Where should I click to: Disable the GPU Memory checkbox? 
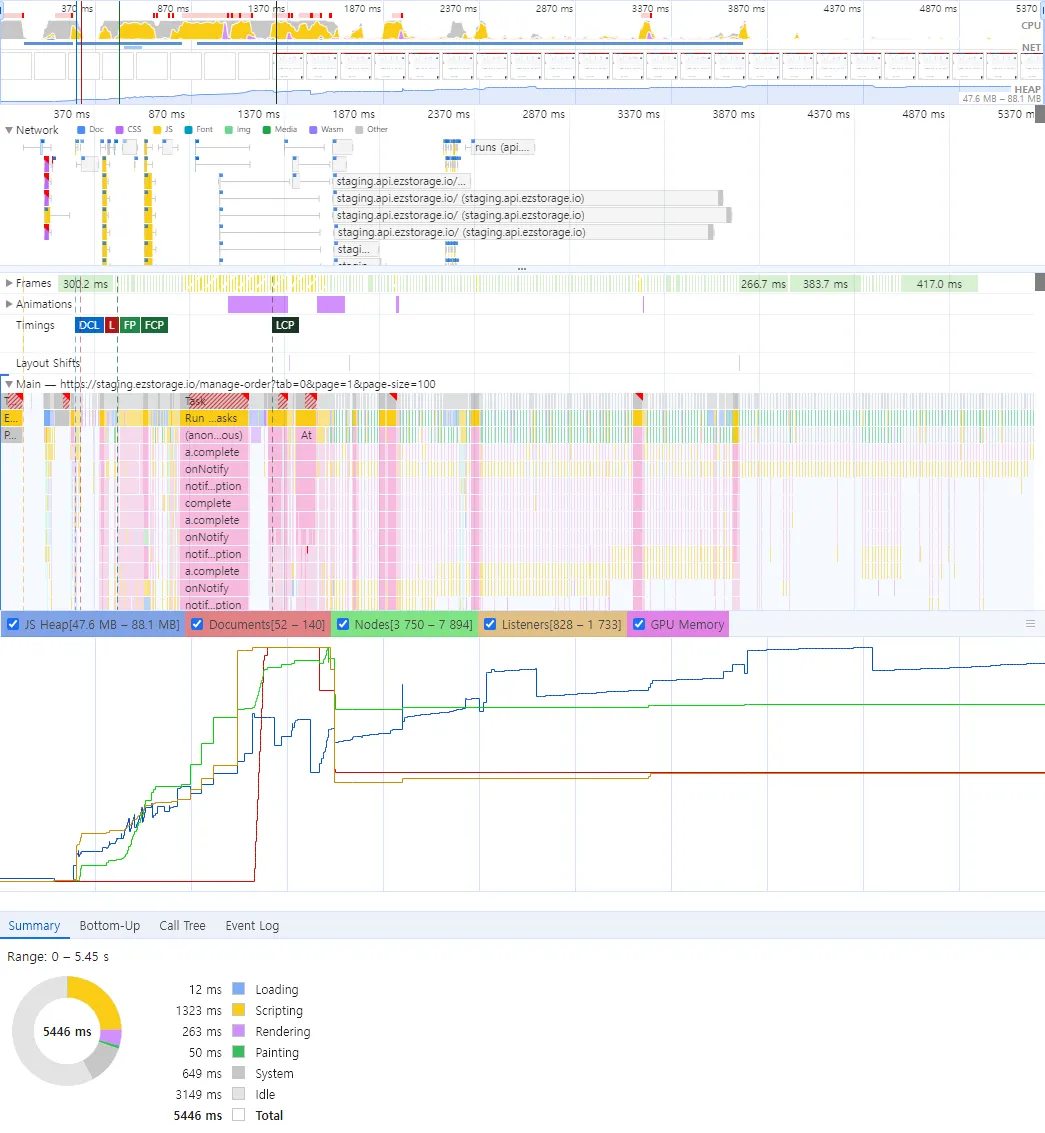coord(639,624)
